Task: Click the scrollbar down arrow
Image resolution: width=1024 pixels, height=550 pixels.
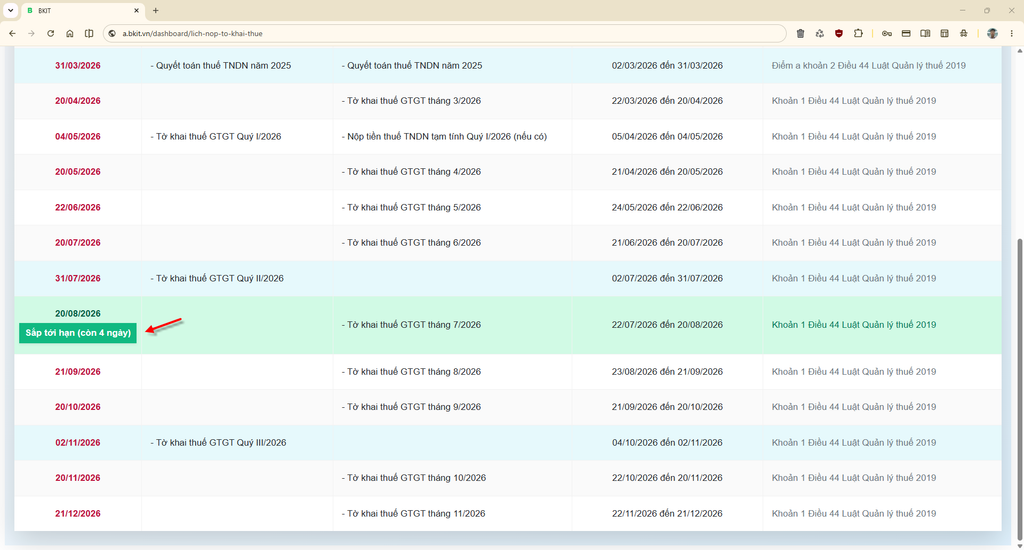Action: click(1020, 546)
